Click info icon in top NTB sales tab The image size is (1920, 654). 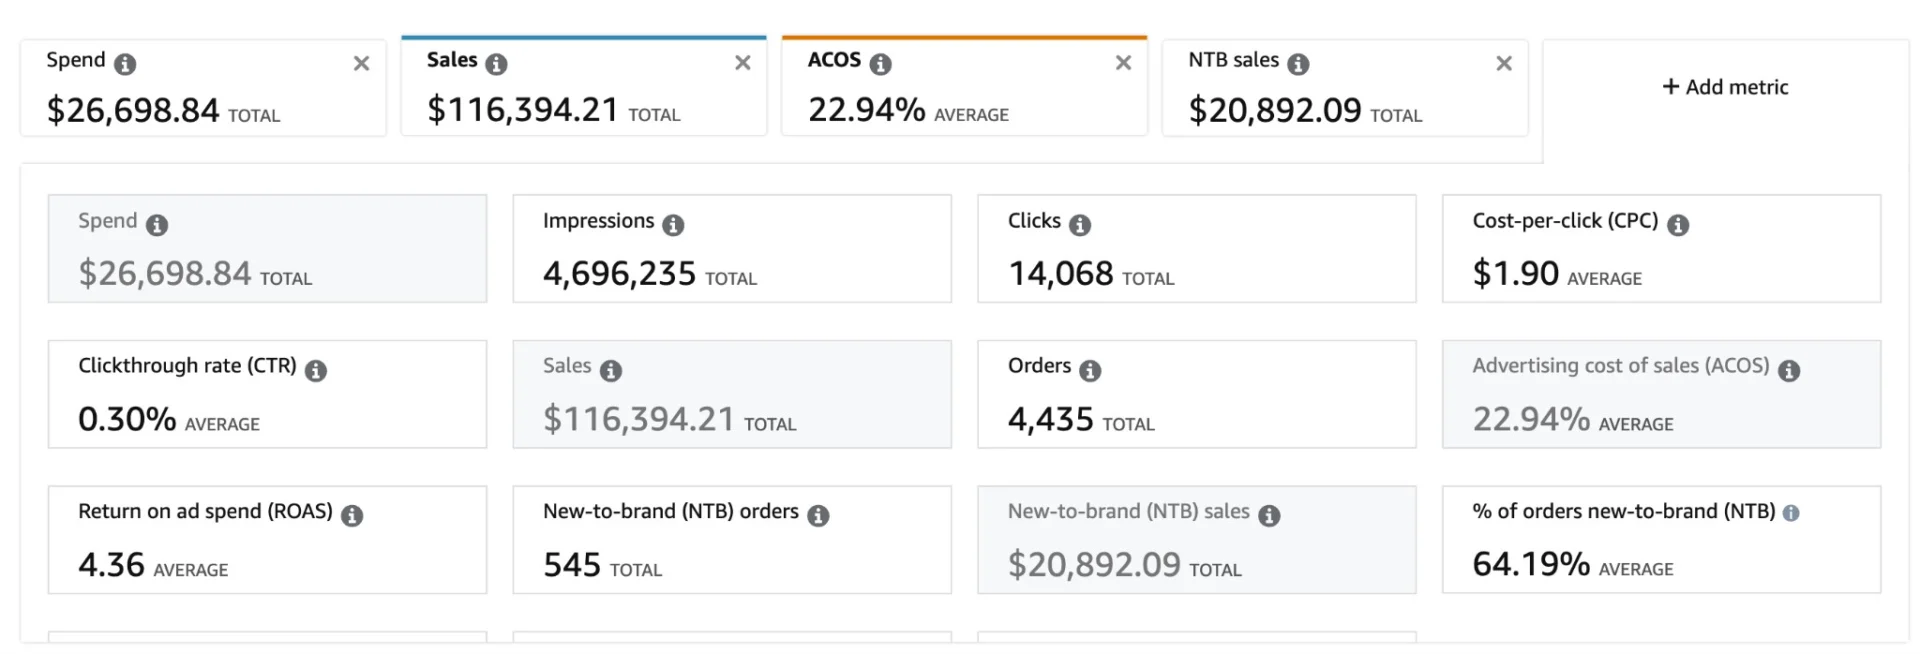click(x=1298, y=64)
